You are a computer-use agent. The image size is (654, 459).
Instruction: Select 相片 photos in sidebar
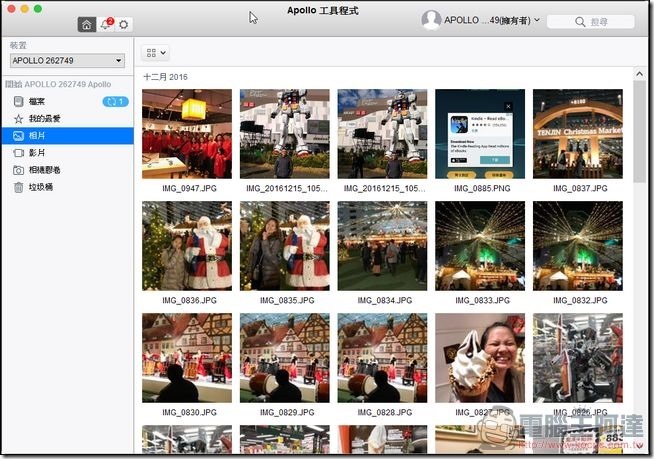(67, 136)
